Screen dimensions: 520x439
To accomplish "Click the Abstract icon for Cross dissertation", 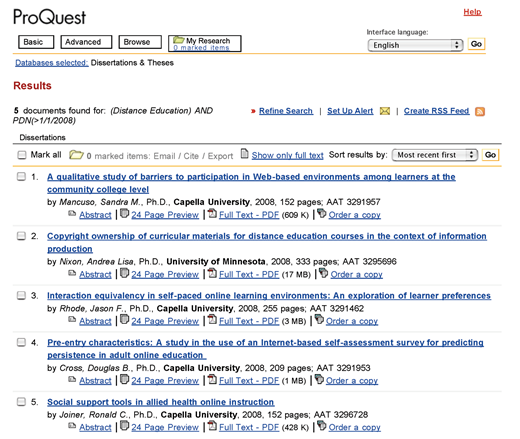I will 72,379.
